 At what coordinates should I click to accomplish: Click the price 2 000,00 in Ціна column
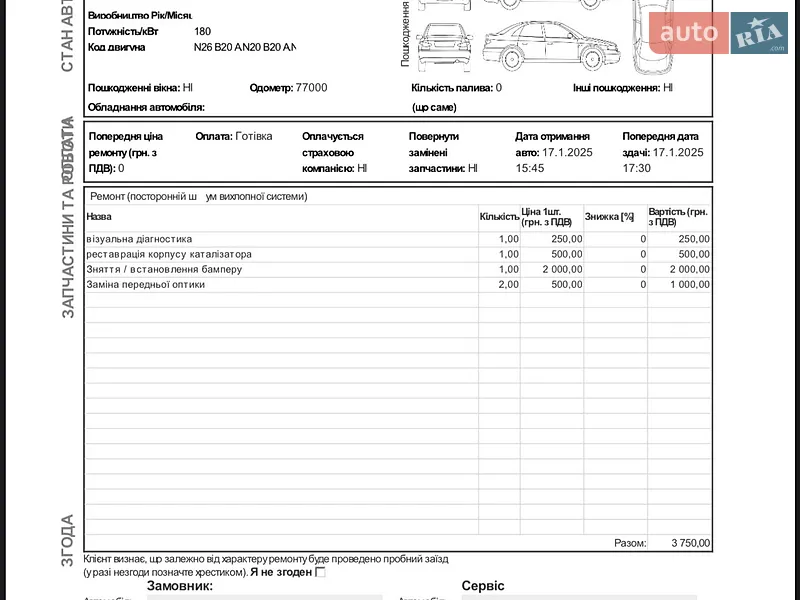point(562,269)
